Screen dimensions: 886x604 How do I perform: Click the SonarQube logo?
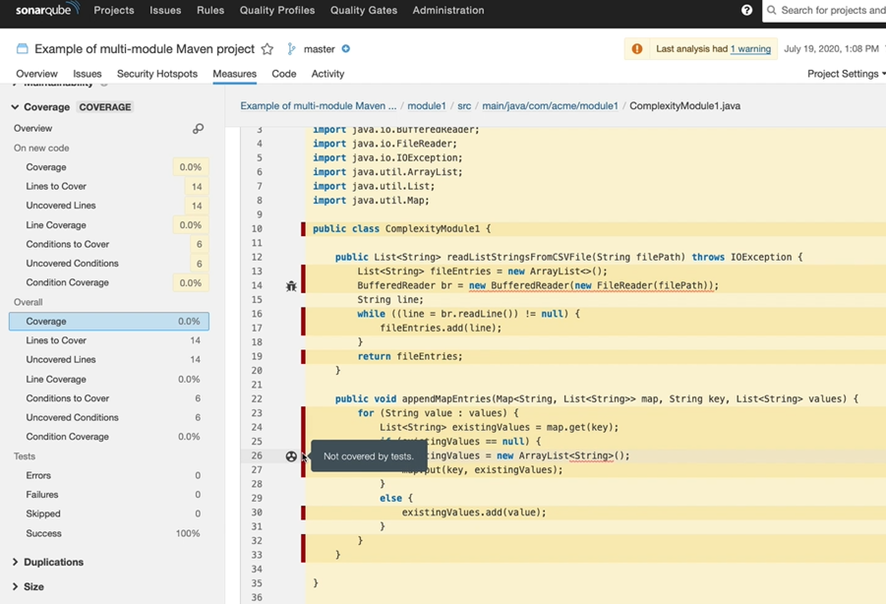47,10
